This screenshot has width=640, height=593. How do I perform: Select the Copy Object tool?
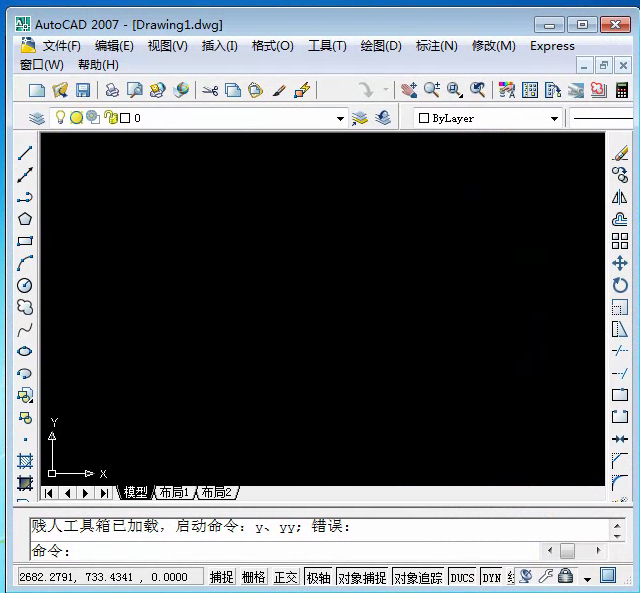(x=620, y=175)
